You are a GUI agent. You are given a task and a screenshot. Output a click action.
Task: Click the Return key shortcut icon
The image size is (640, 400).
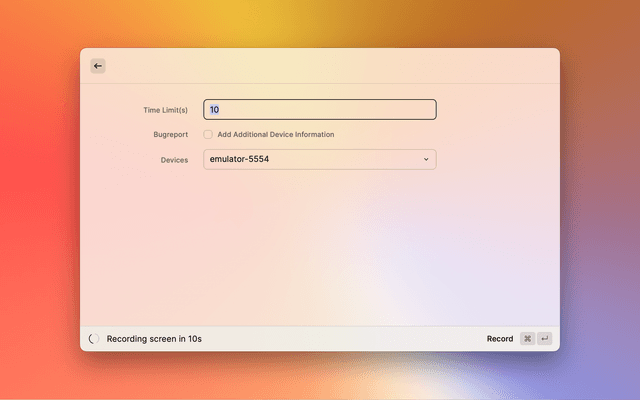[x=544, y=339]
